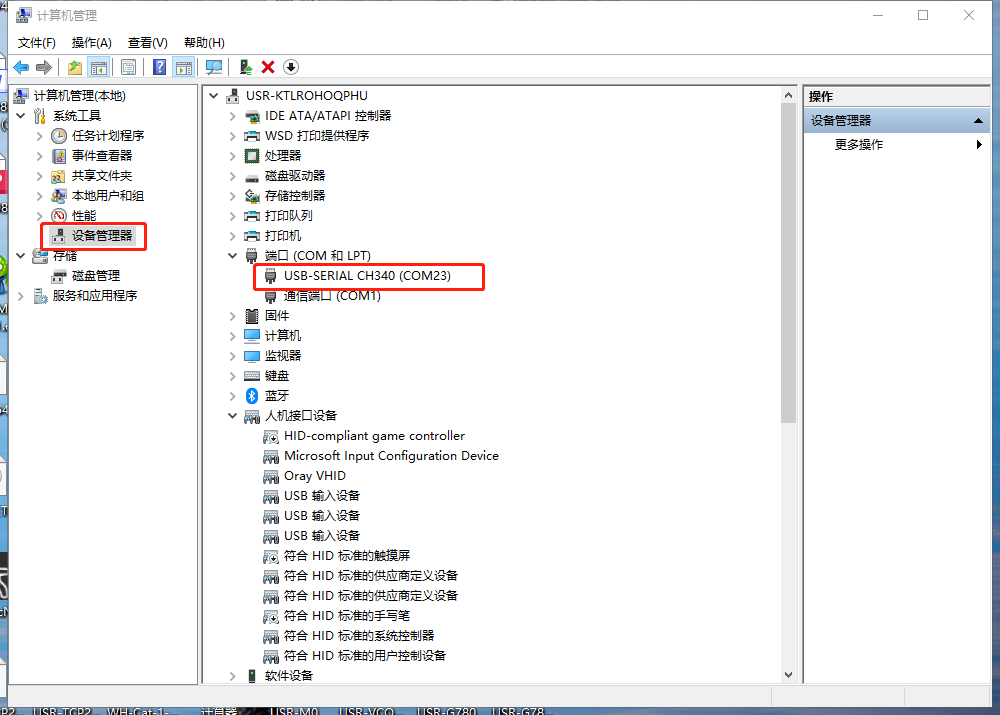This screenshot has width=1000, height=715.
Task: Click the red X Uninstall device icon
Action: pyautogui.click(x=268, y=67)
